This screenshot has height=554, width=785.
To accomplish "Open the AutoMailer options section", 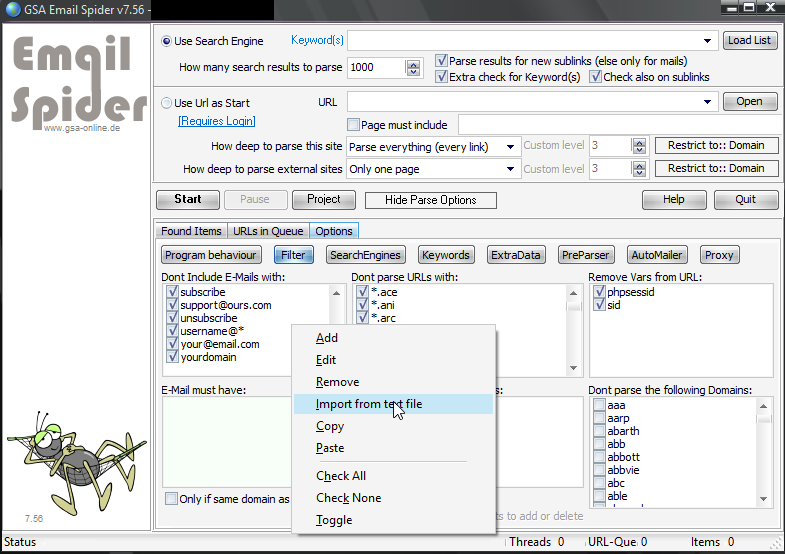I will point(657,255).
